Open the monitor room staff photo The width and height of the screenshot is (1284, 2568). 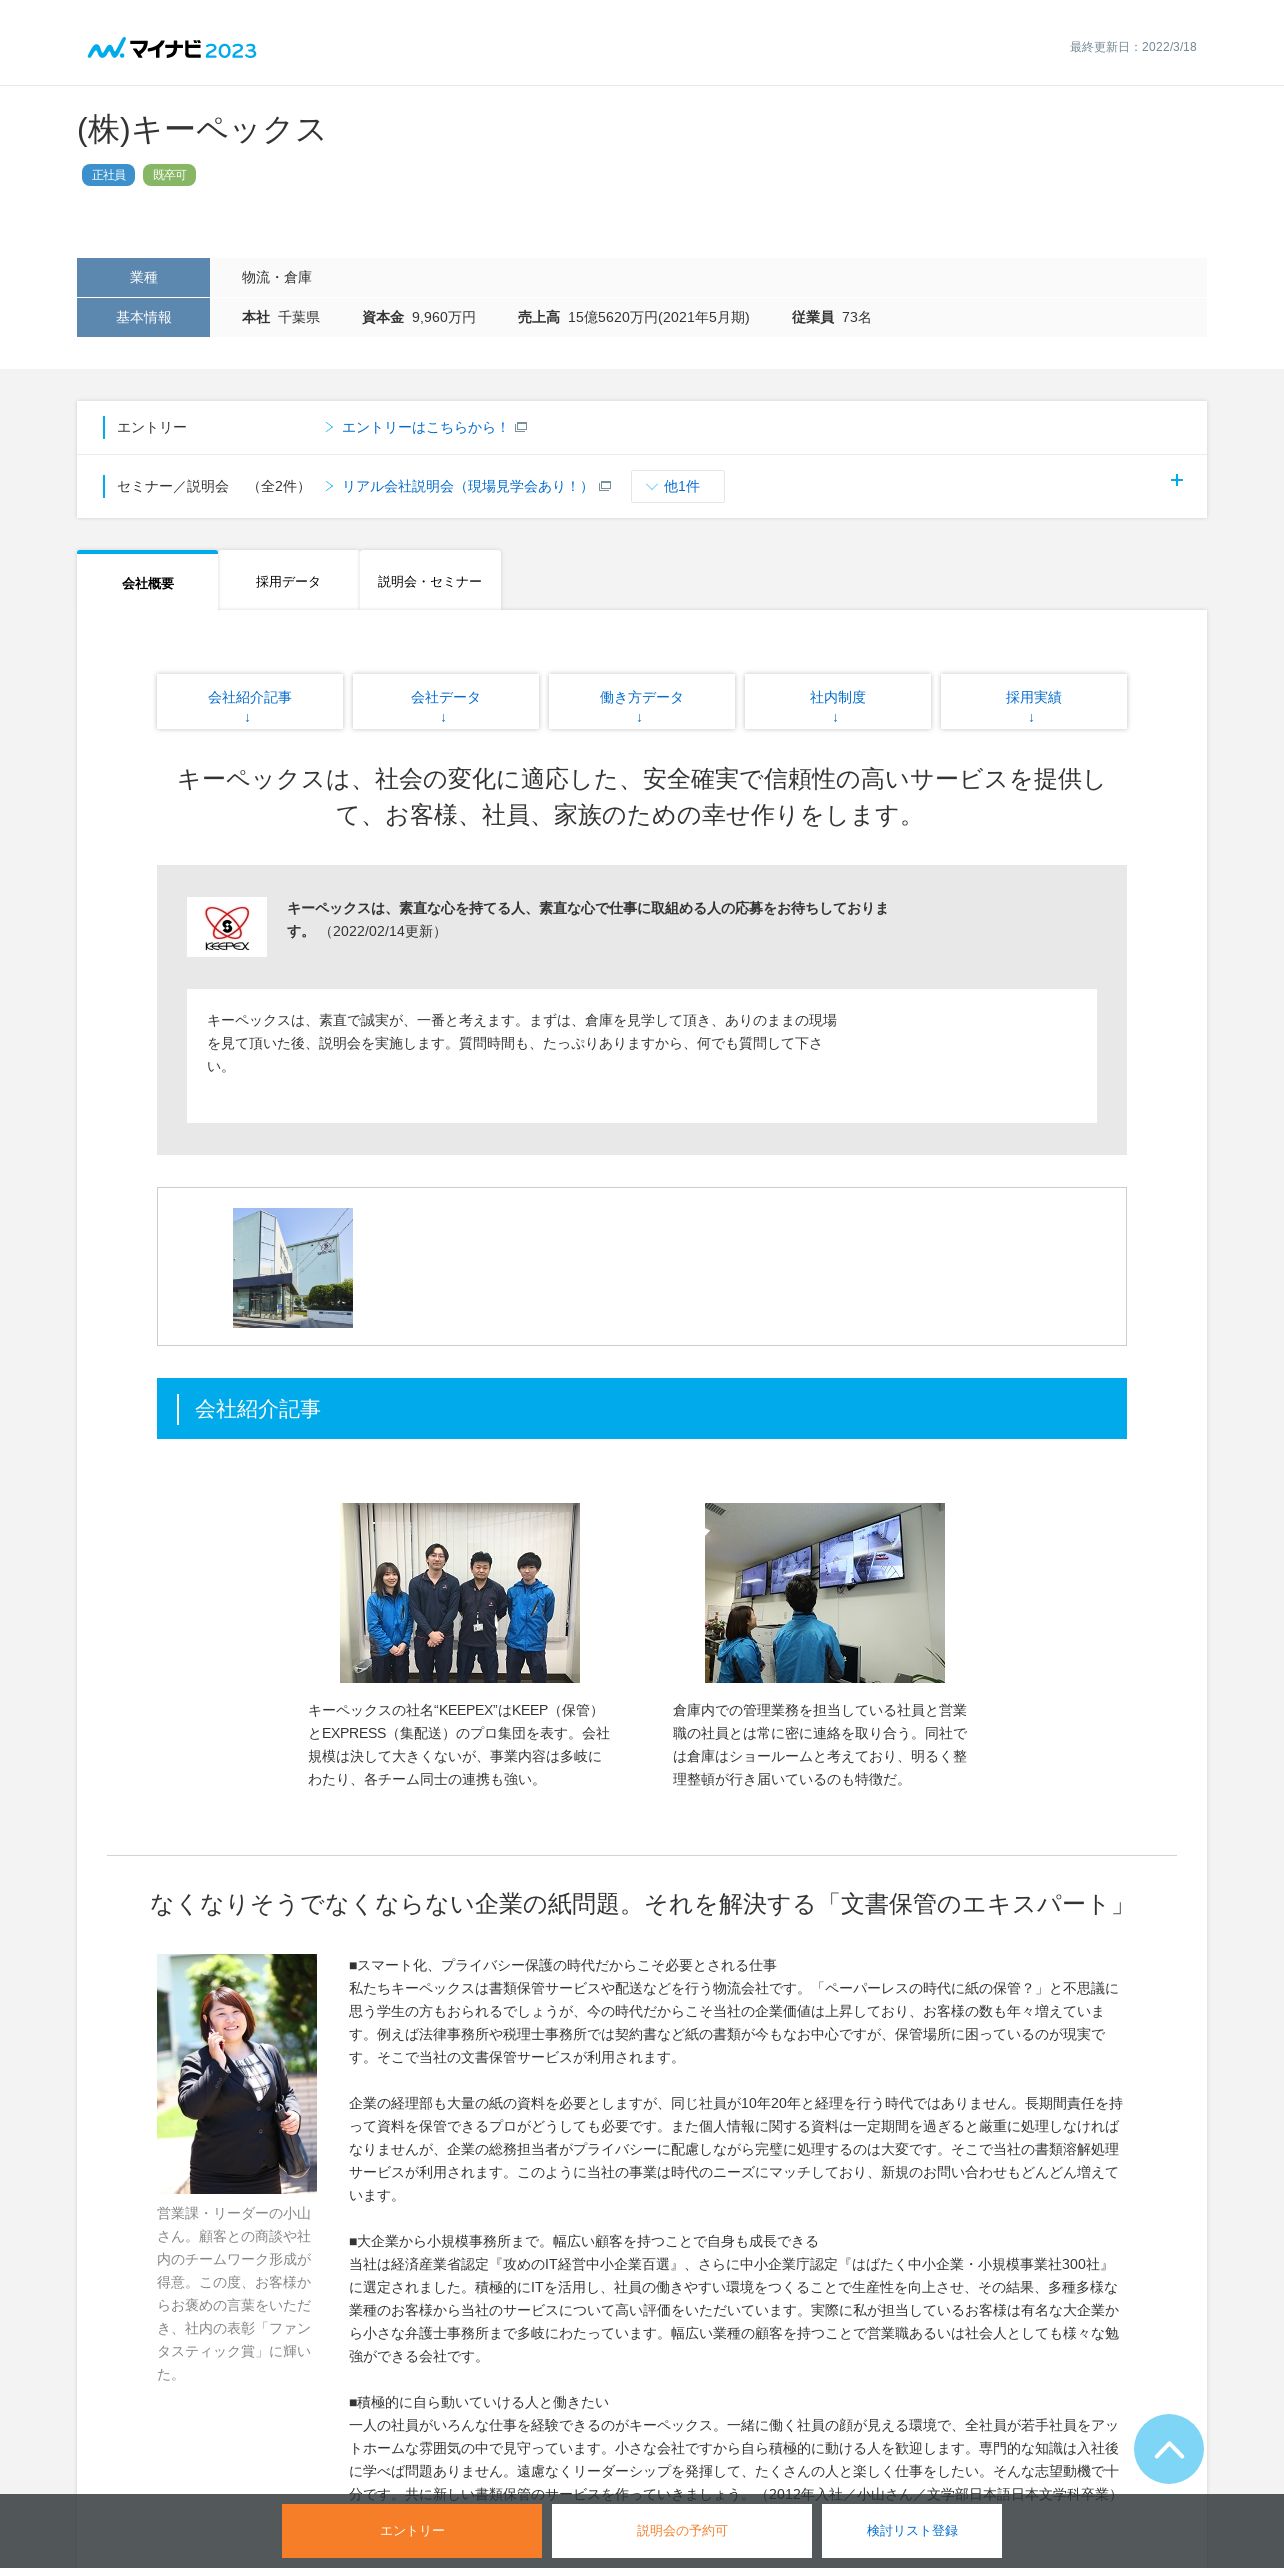click(x=825, y=1592)
